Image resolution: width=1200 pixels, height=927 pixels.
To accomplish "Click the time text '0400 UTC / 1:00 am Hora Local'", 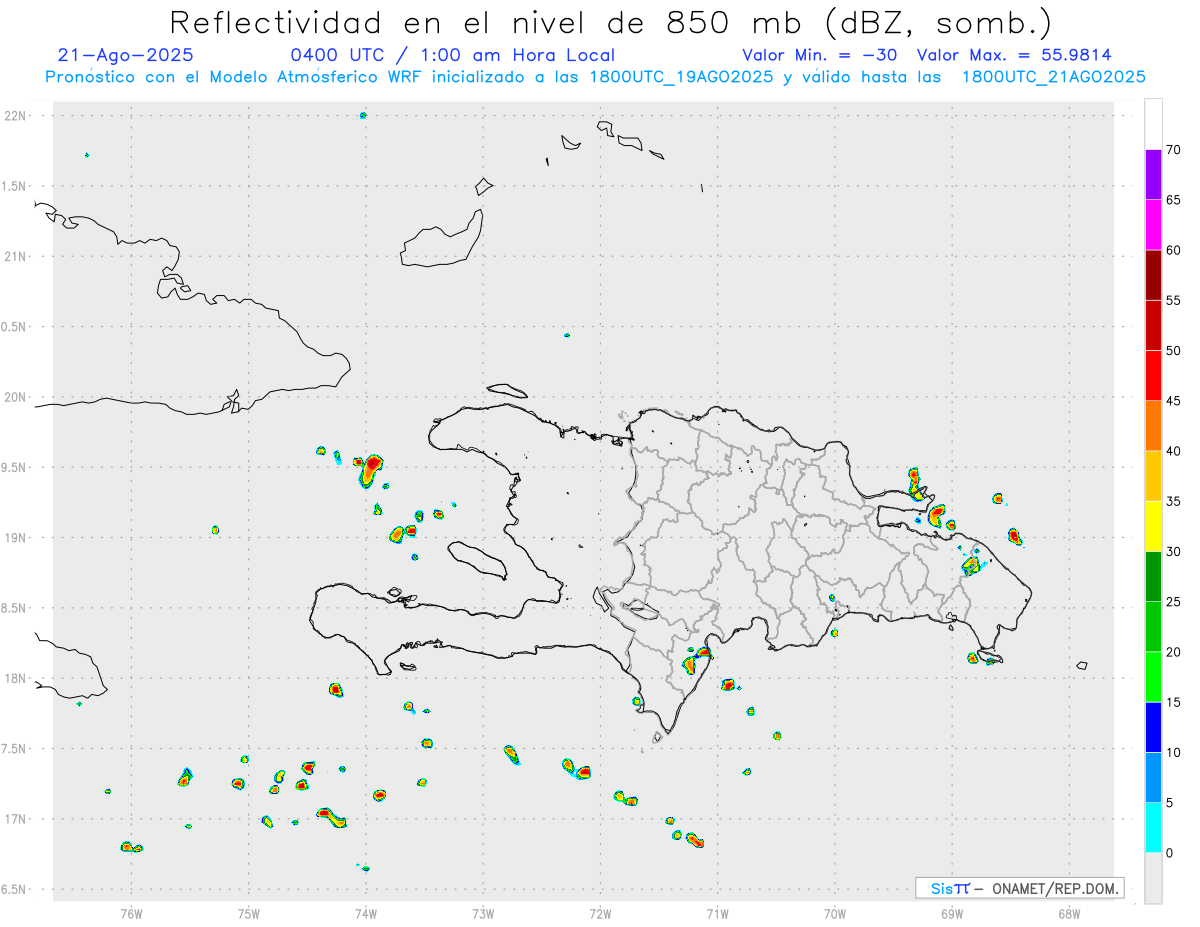I will pos(452,55).
